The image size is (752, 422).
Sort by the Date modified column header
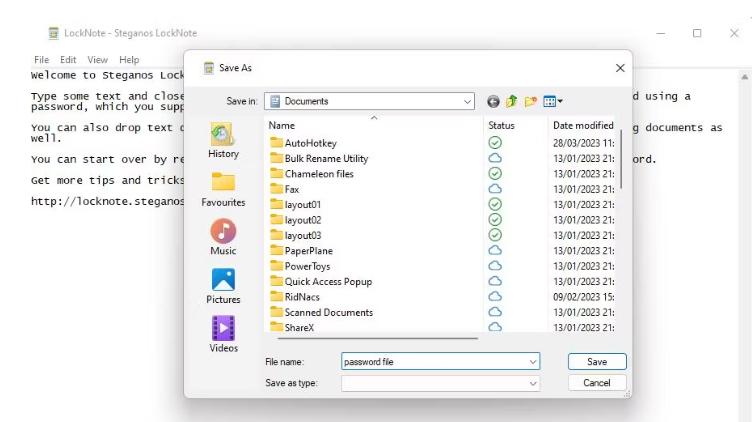click(x=583, y=125)
